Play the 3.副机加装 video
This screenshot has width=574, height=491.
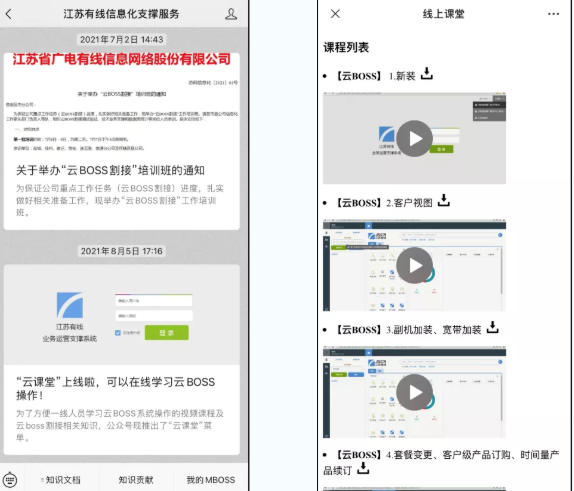pos(414,392)
